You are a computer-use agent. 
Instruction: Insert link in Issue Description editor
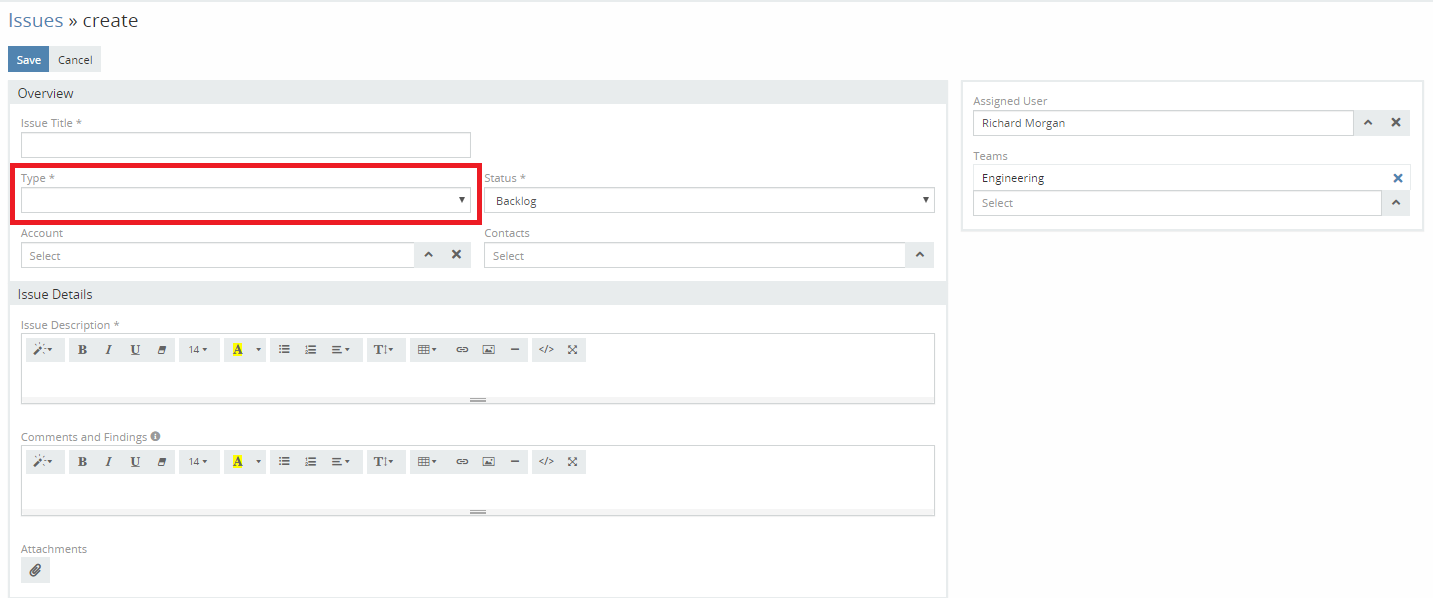(462, 350)
